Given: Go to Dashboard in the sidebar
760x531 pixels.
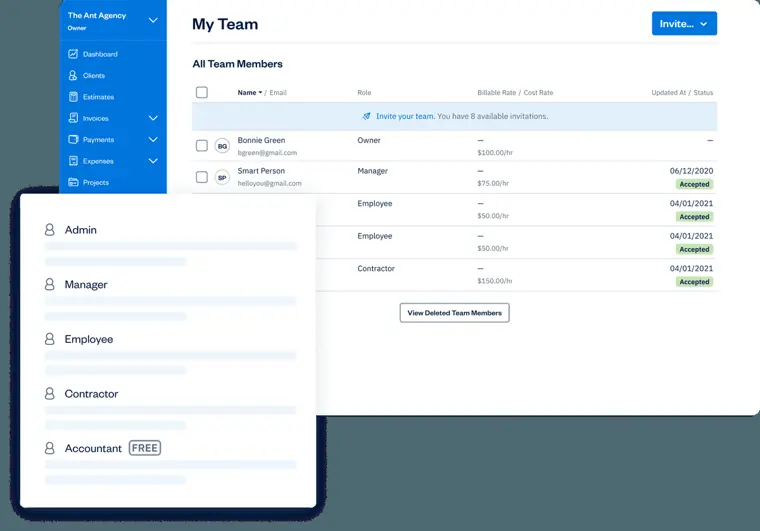Looking at the screenshot, I should 100,54.
